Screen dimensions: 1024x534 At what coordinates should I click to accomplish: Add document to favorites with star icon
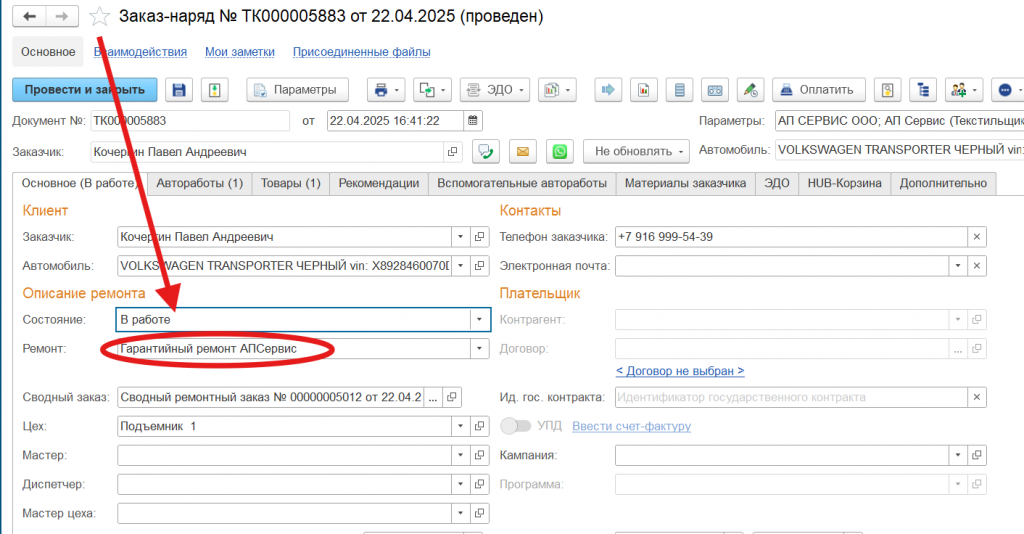(x=99, y=17)
